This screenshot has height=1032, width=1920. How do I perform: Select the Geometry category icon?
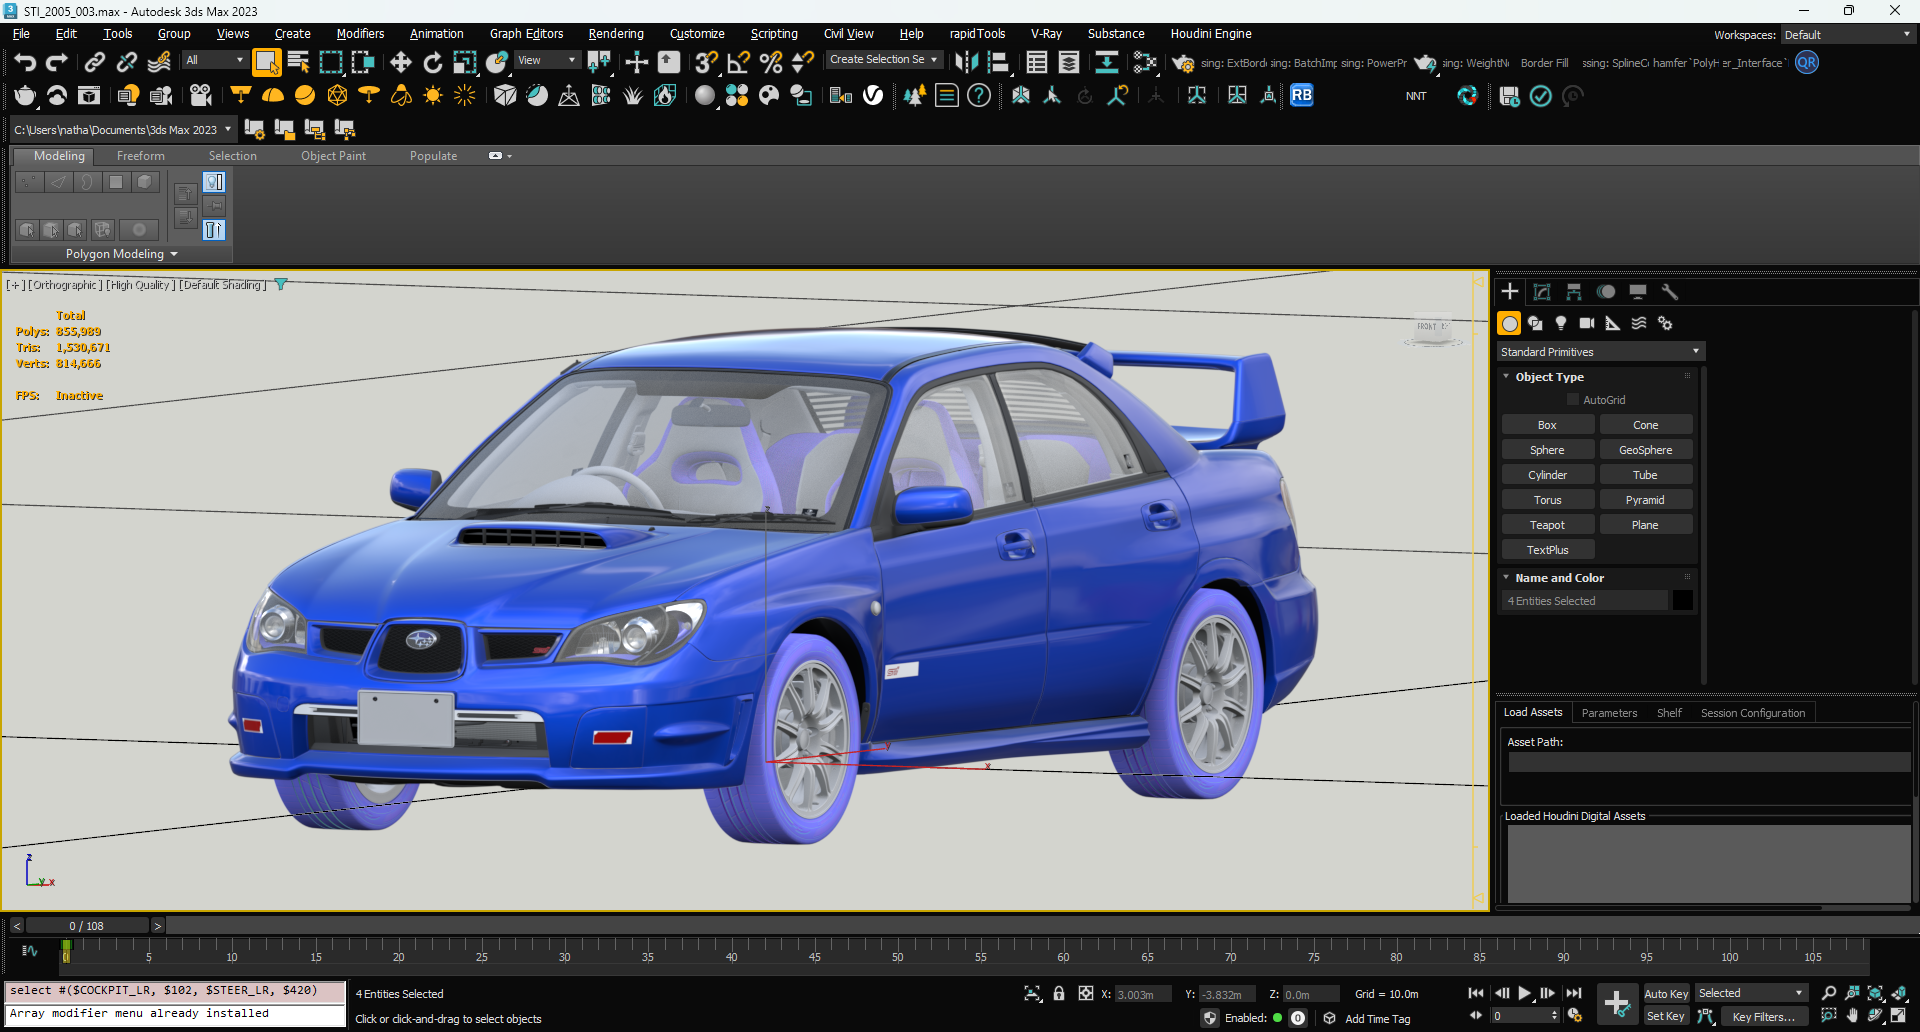pyautogui.click(x=1509, y=323)
